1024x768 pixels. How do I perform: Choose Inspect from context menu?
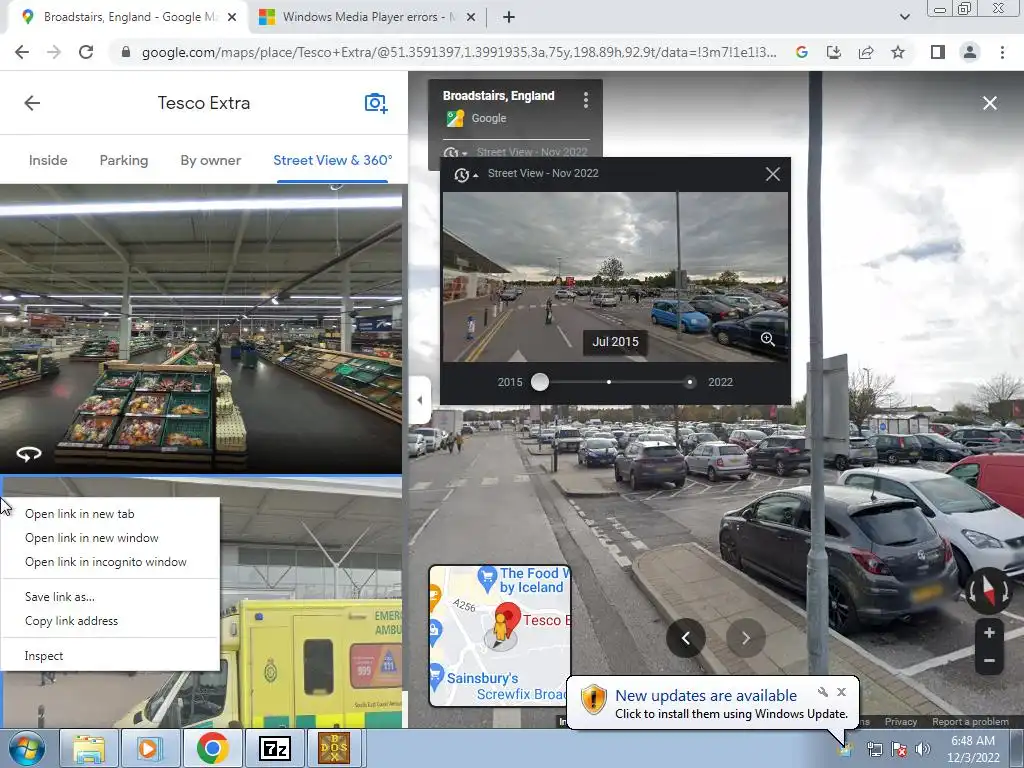coord(44,656)
